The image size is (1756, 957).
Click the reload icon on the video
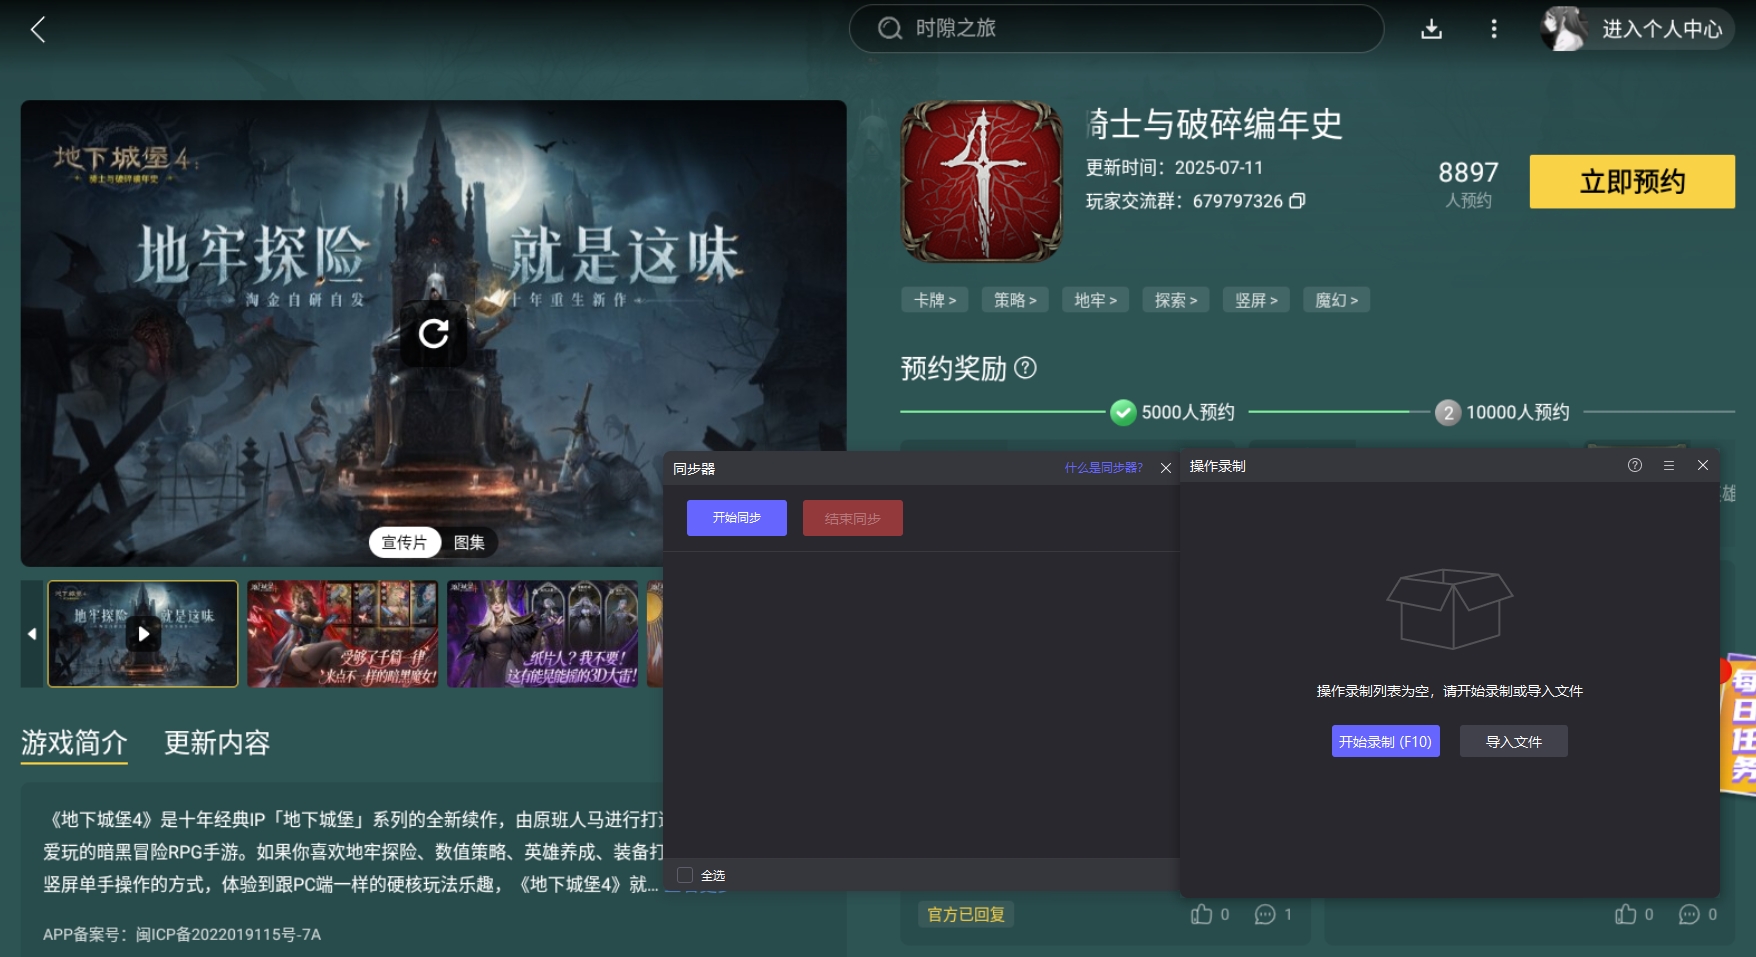point(433,333)
